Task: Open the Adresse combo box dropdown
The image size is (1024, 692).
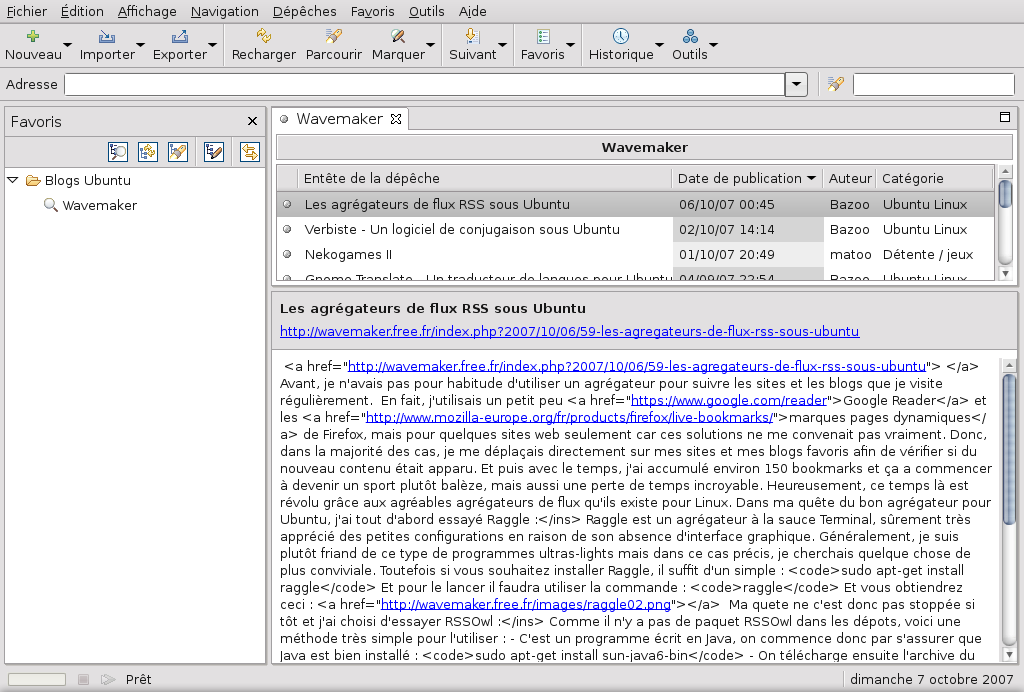Action: click(x=796, y=84)
